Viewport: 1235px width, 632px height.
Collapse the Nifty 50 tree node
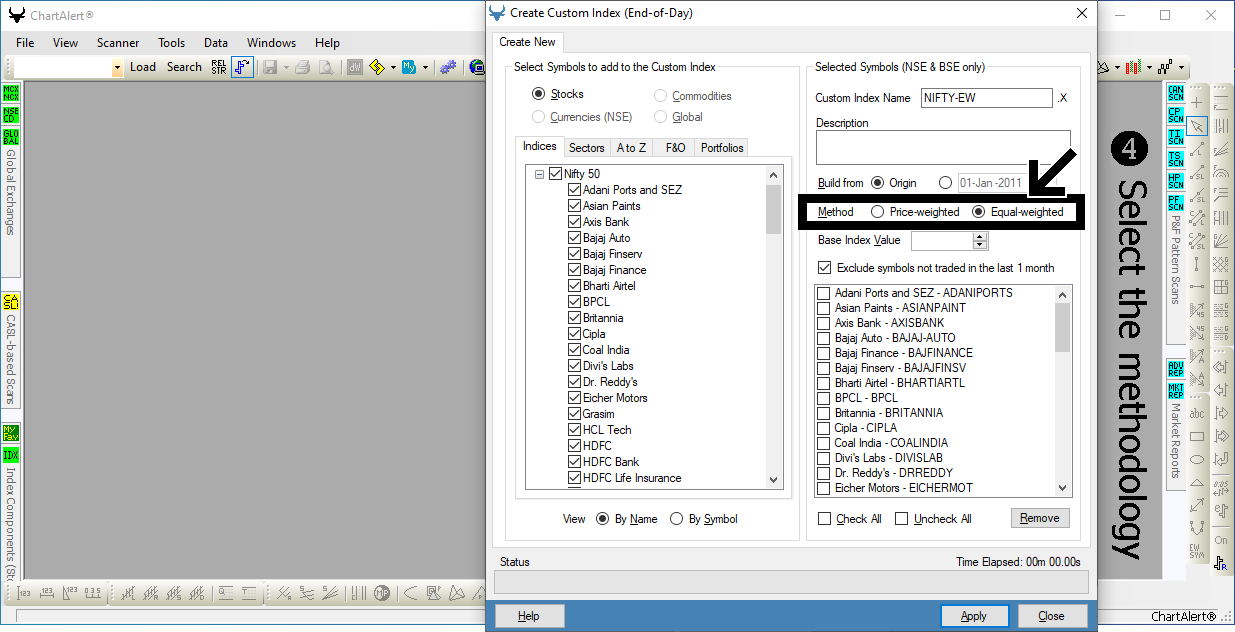pyautogui.click(x=539, y=174)
